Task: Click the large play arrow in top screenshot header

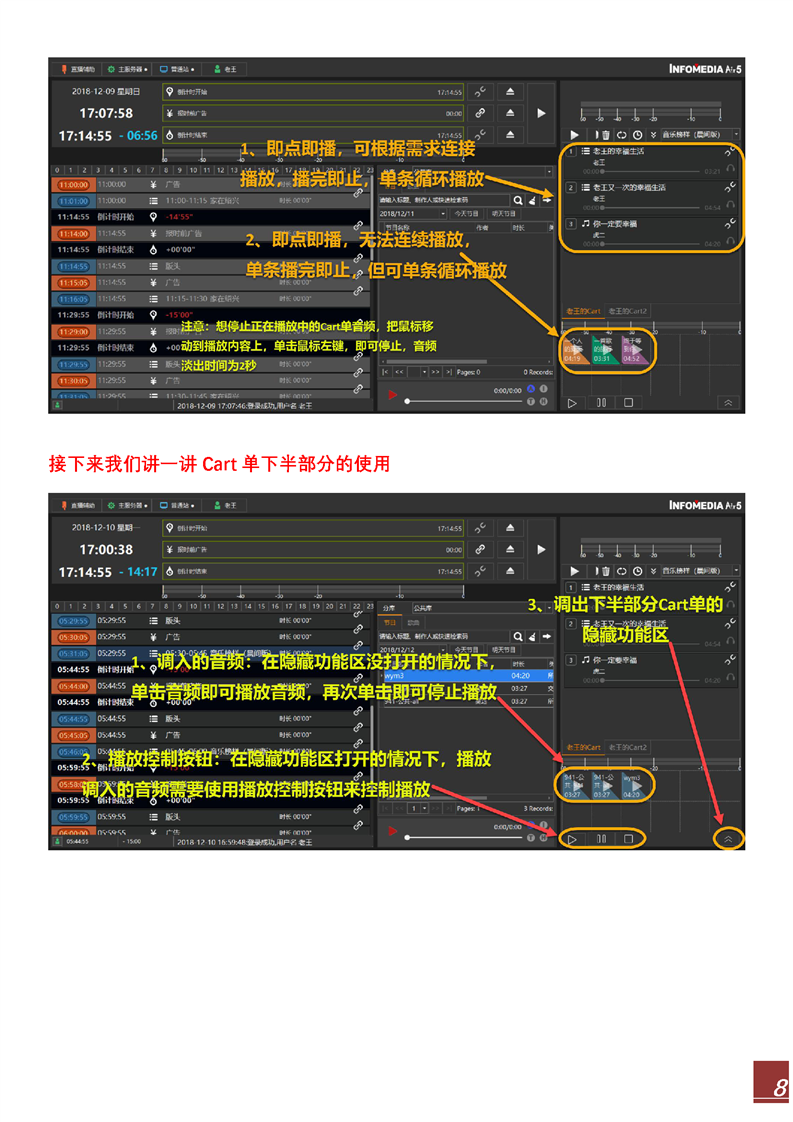Action: tap(541, 113)
